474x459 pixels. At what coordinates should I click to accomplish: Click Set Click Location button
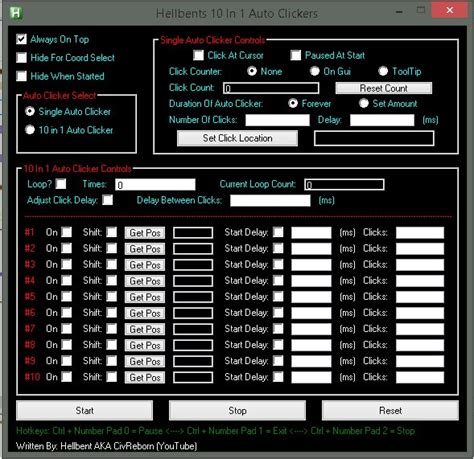(237, 138)
